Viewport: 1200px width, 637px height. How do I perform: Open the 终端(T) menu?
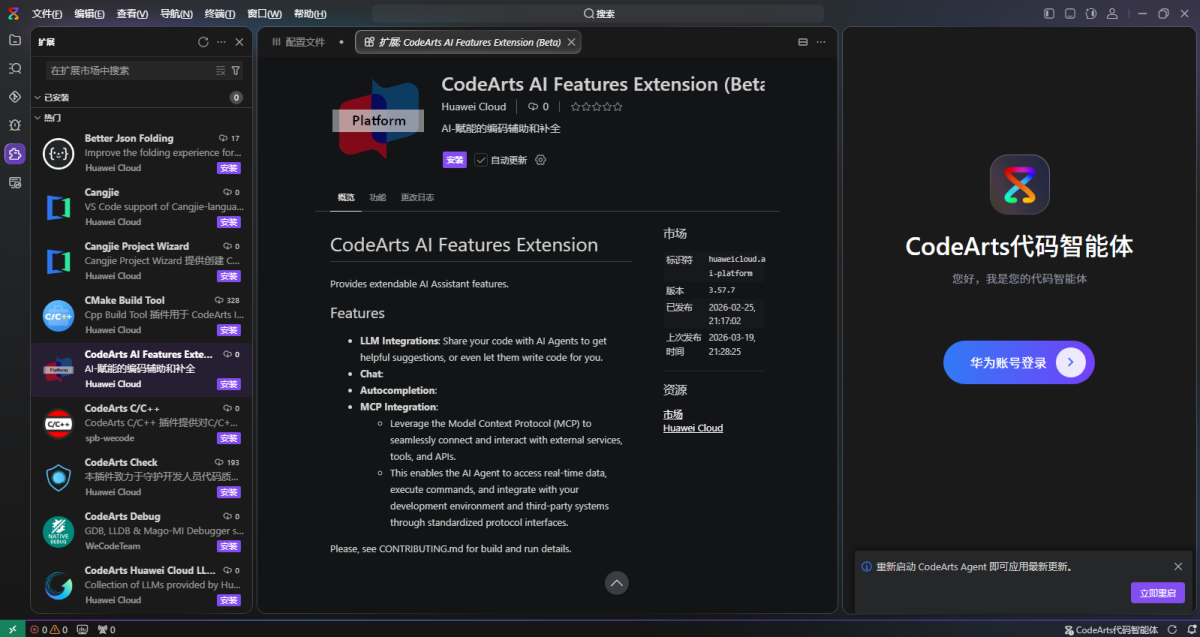click(x=219, y=14)
